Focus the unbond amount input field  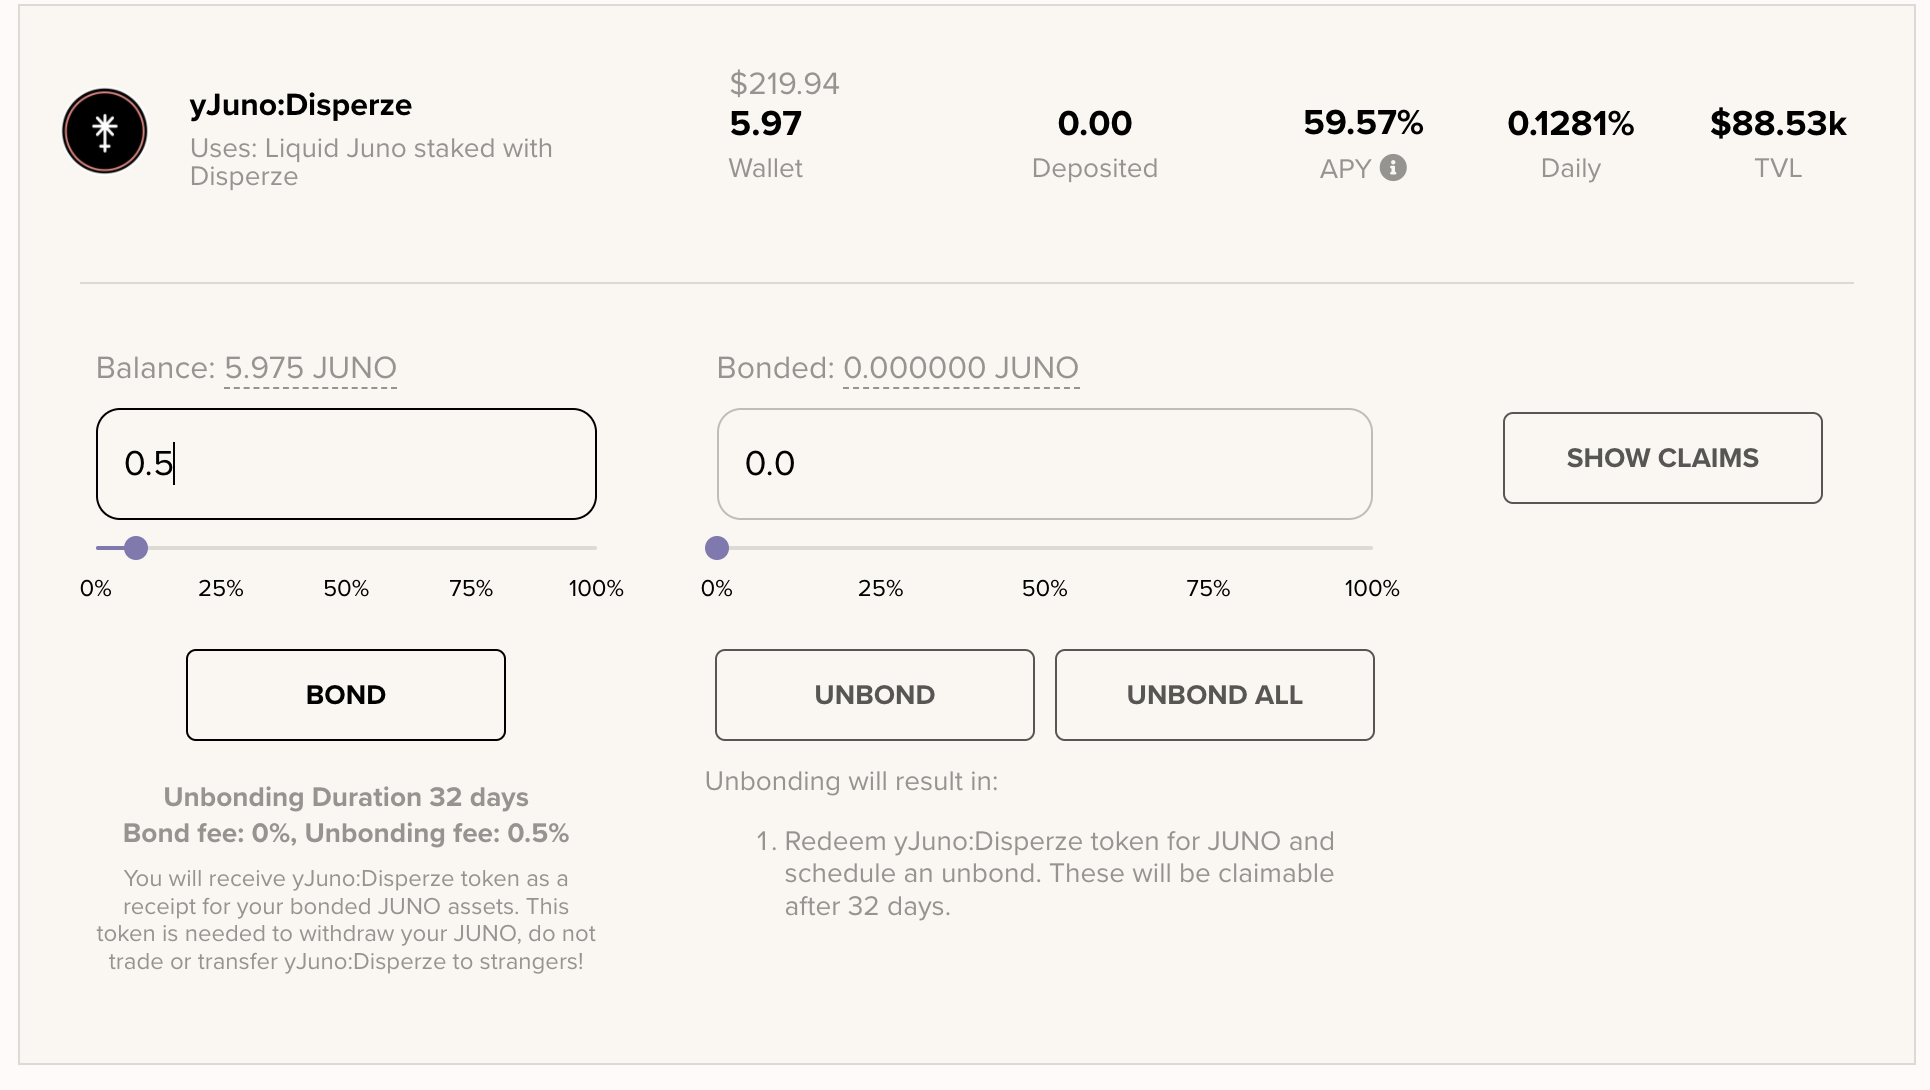[1044, 464]
